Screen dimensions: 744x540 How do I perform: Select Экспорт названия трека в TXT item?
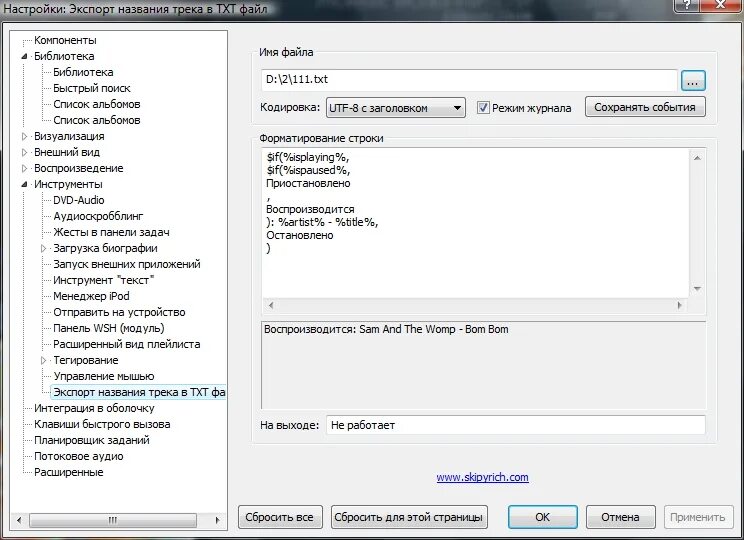[x=139, y=392]
